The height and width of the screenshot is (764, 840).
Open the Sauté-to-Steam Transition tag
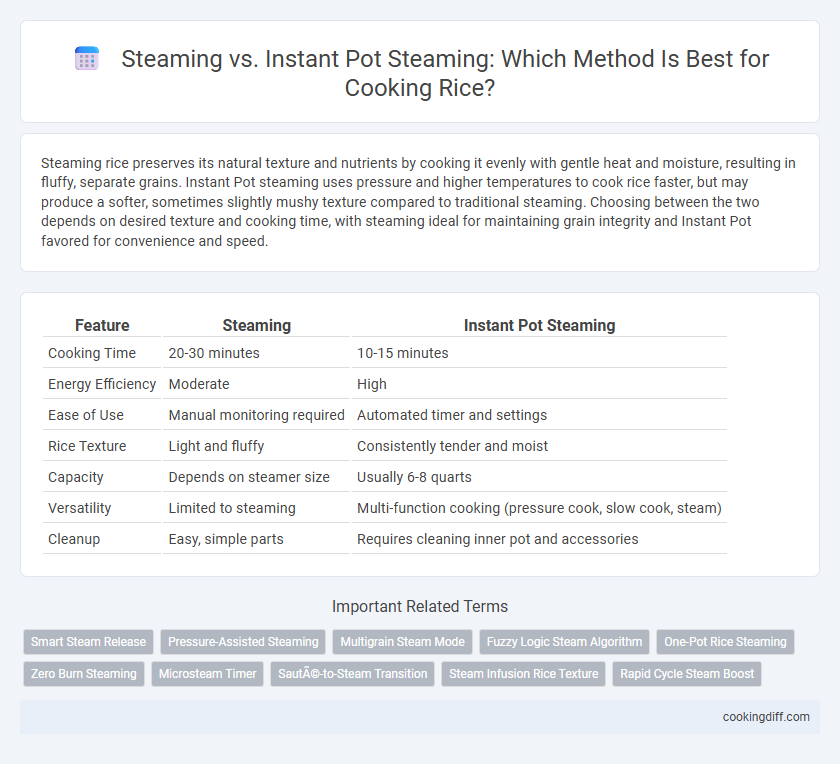click(x=352, y=674)
